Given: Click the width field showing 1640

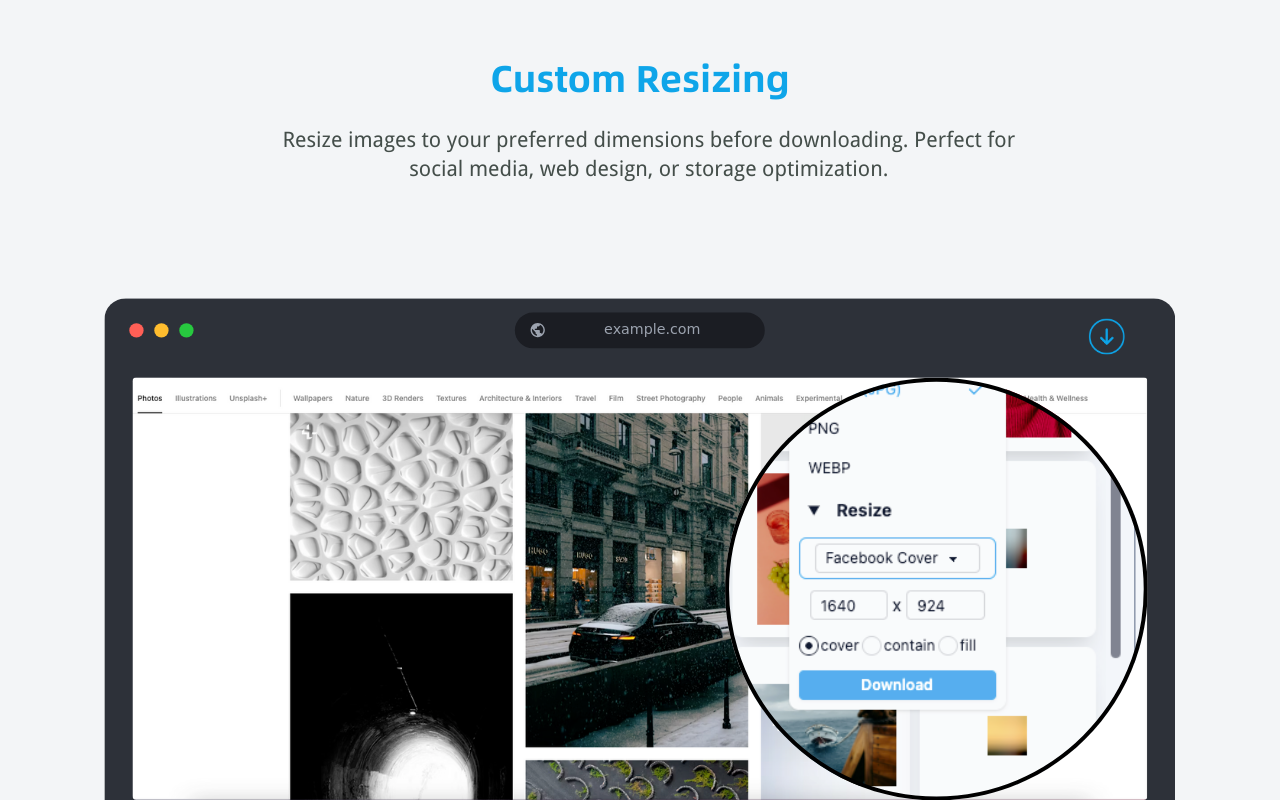Looking at the screenshot, I should (x=848, y=605).
